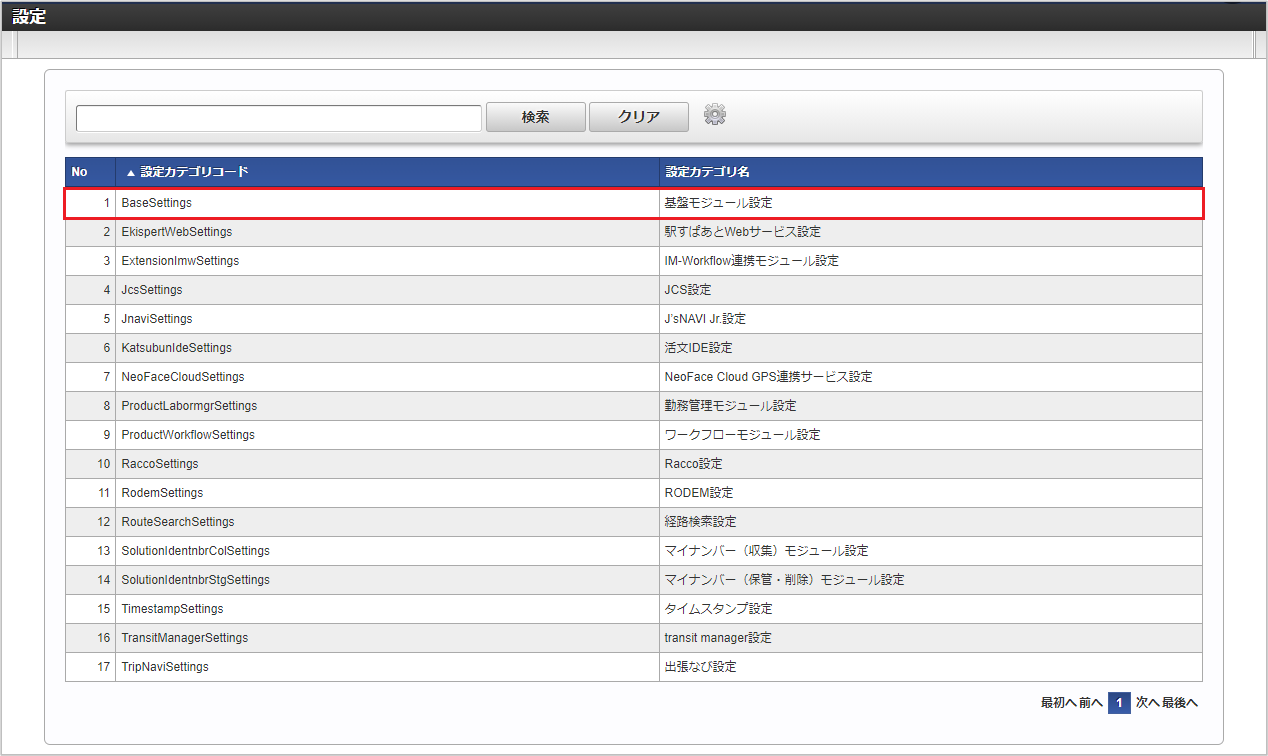Choose the ProductLabormgrSettings row
The image size is (1268, 756).
click(x=634, y=406)
